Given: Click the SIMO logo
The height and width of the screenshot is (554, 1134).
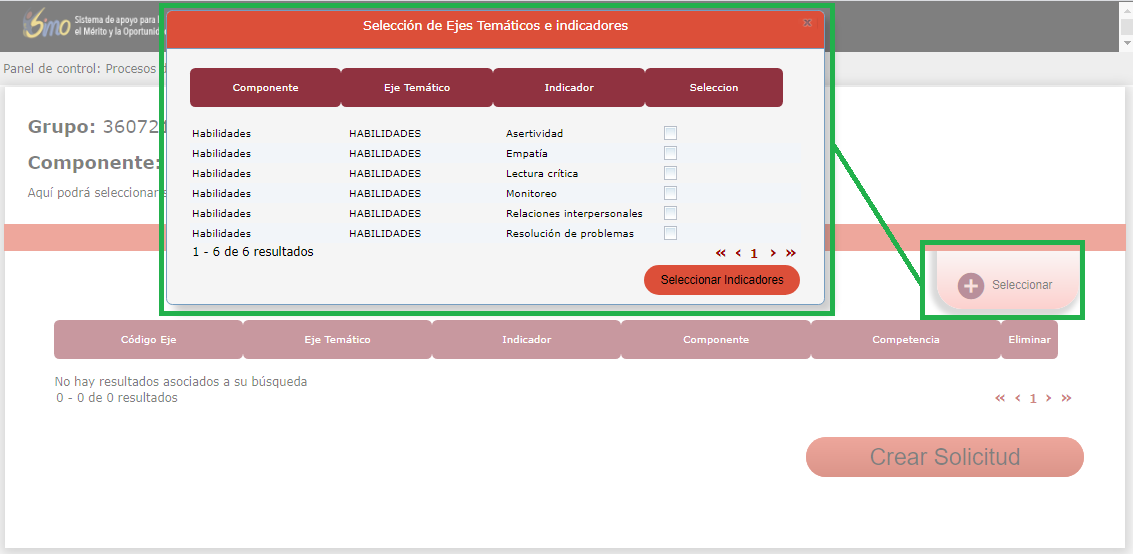Looking at the screenshot, I should click(47, 25).
